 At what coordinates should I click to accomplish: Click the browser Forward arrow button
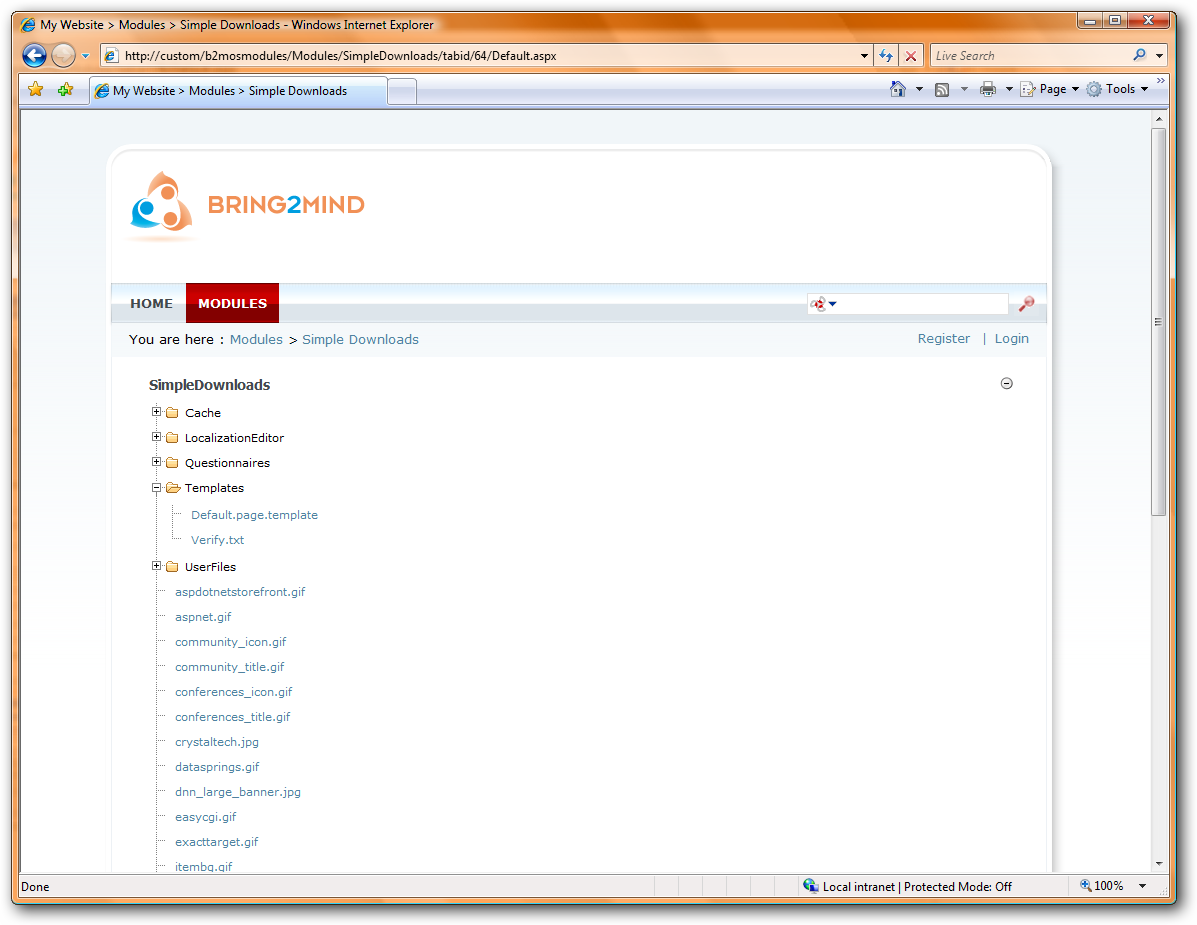tap(63, 56)
